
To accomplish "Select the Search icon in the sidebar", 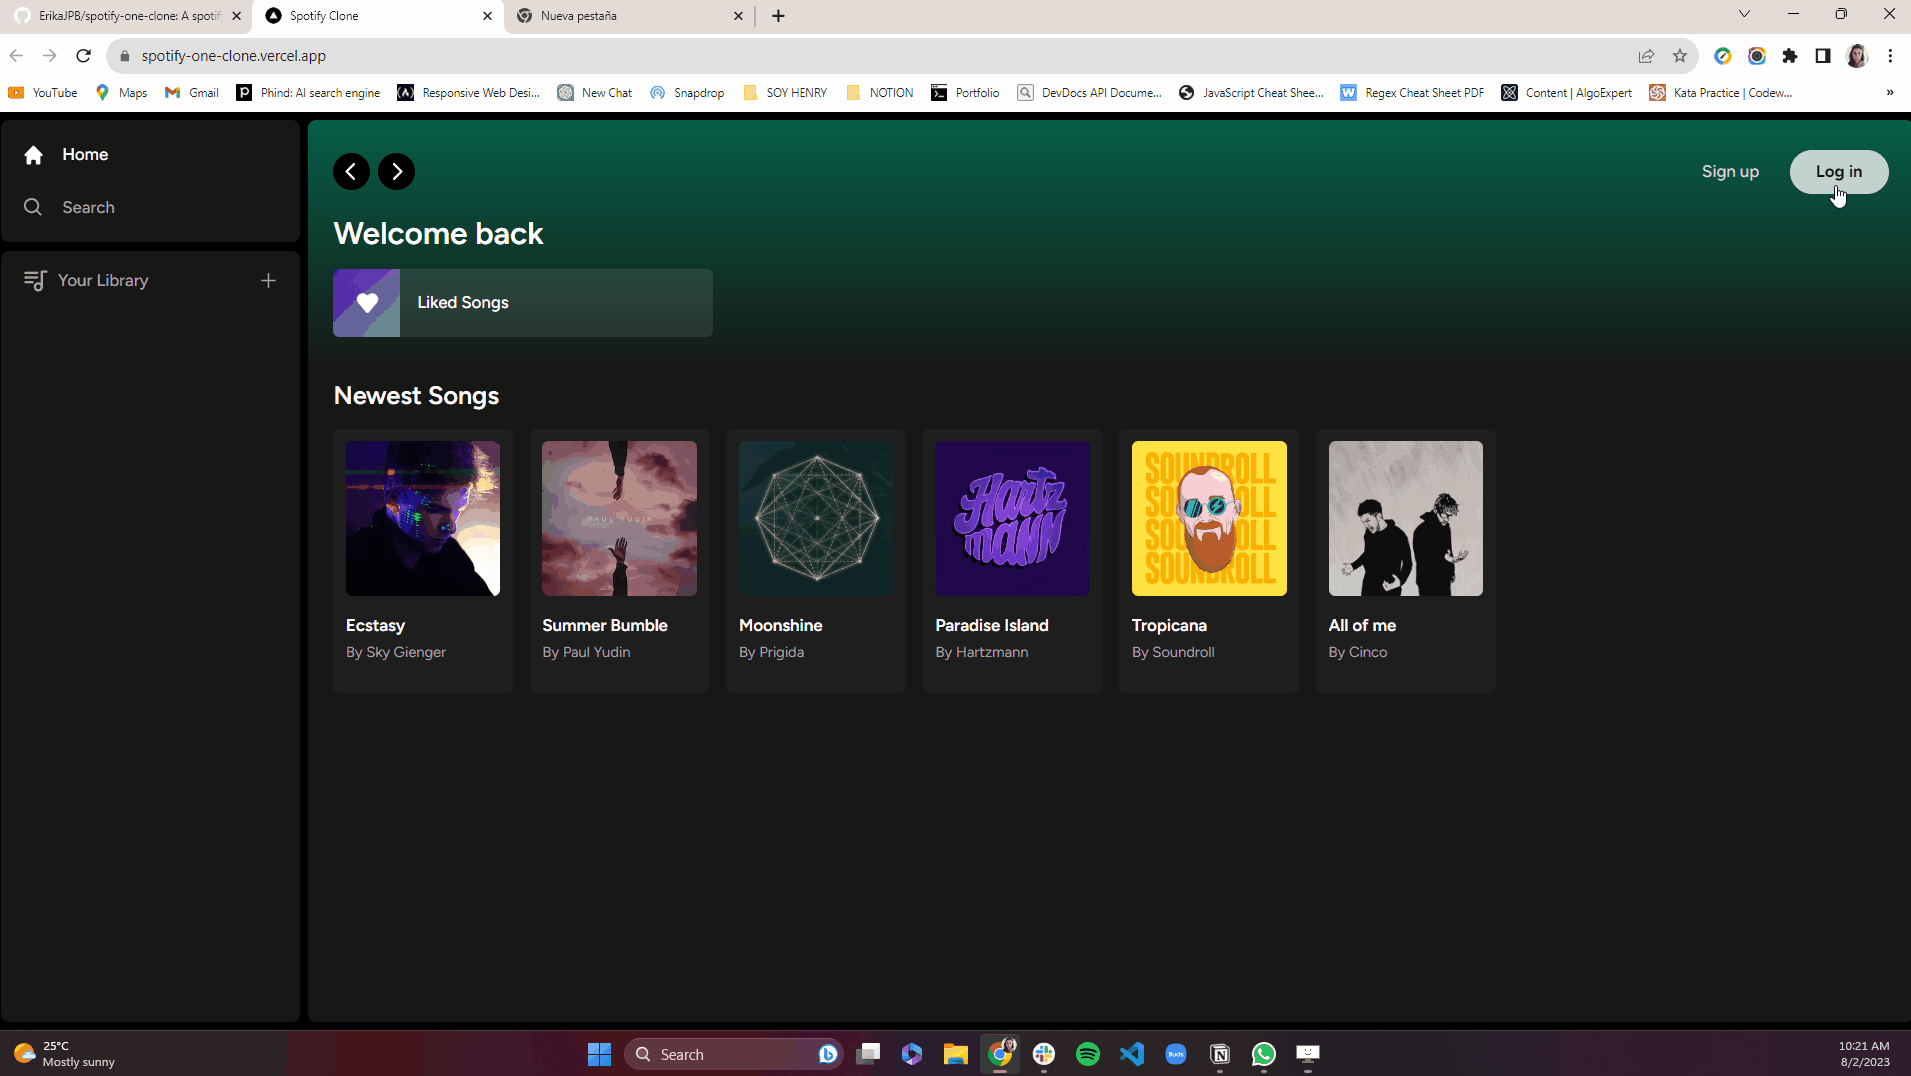I will click(x=33, y=207).
